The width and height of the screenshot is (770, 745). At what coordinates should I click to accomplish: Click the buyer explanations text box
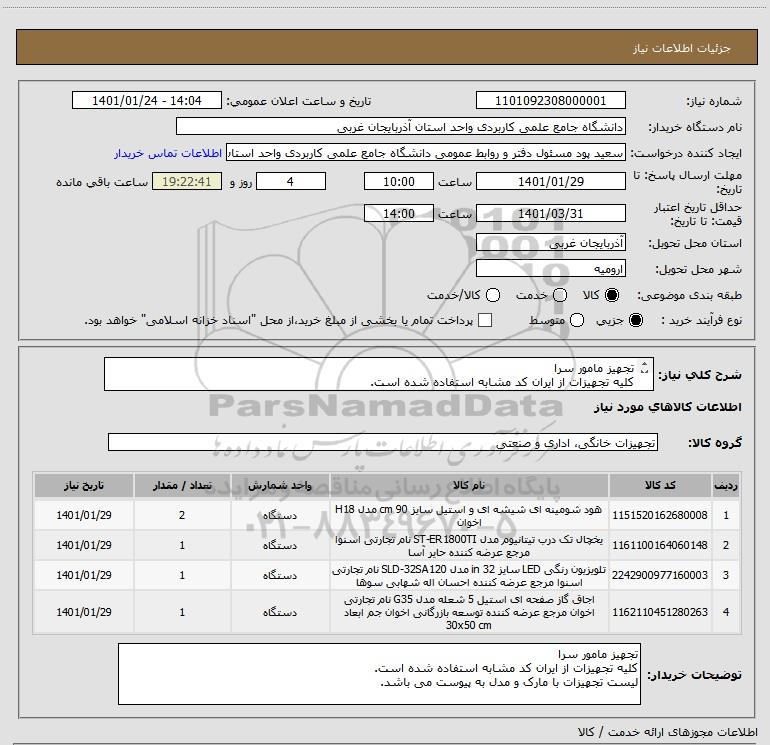click(x=379, y=674)
